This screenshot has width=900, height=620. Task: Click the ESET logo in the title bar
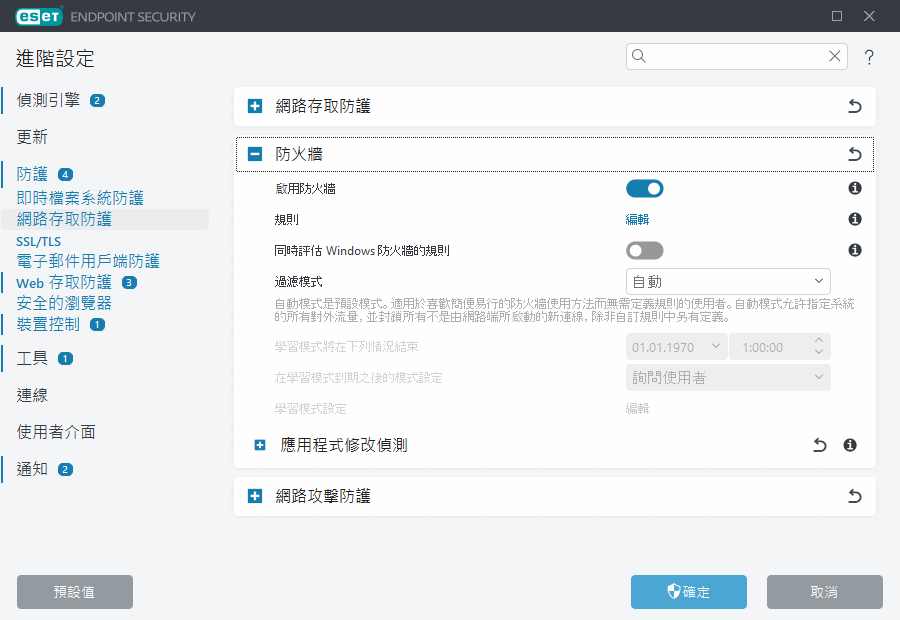(39, 17)
